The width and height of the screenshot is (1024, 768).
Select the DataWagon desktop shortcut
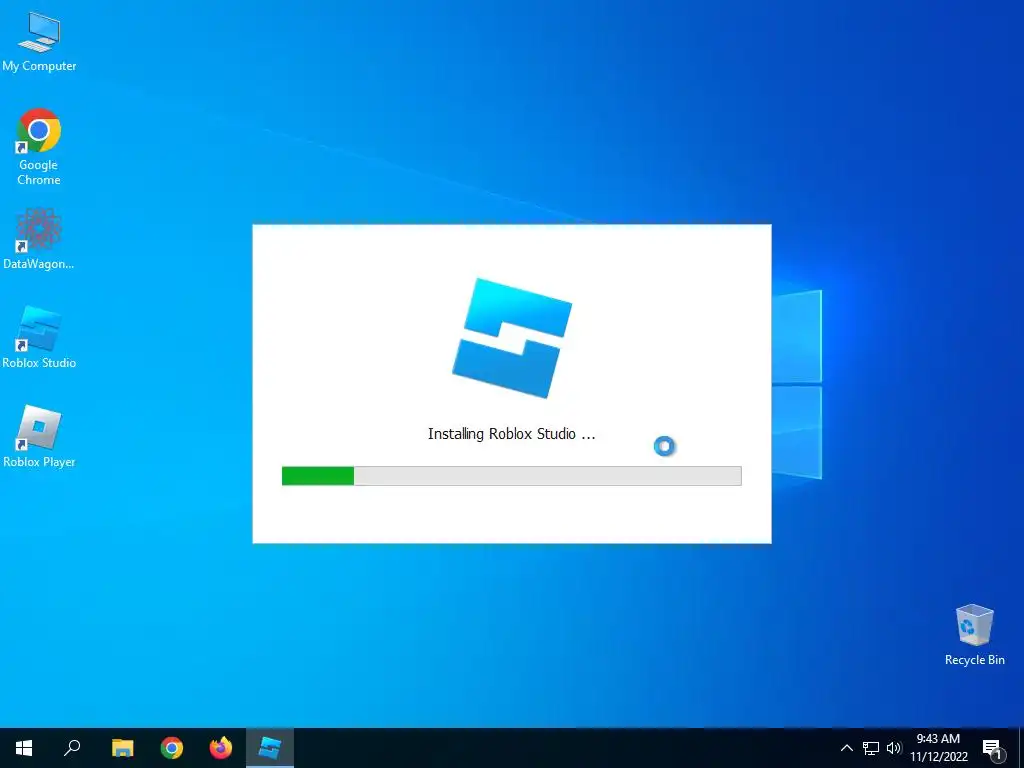[39, 239]
